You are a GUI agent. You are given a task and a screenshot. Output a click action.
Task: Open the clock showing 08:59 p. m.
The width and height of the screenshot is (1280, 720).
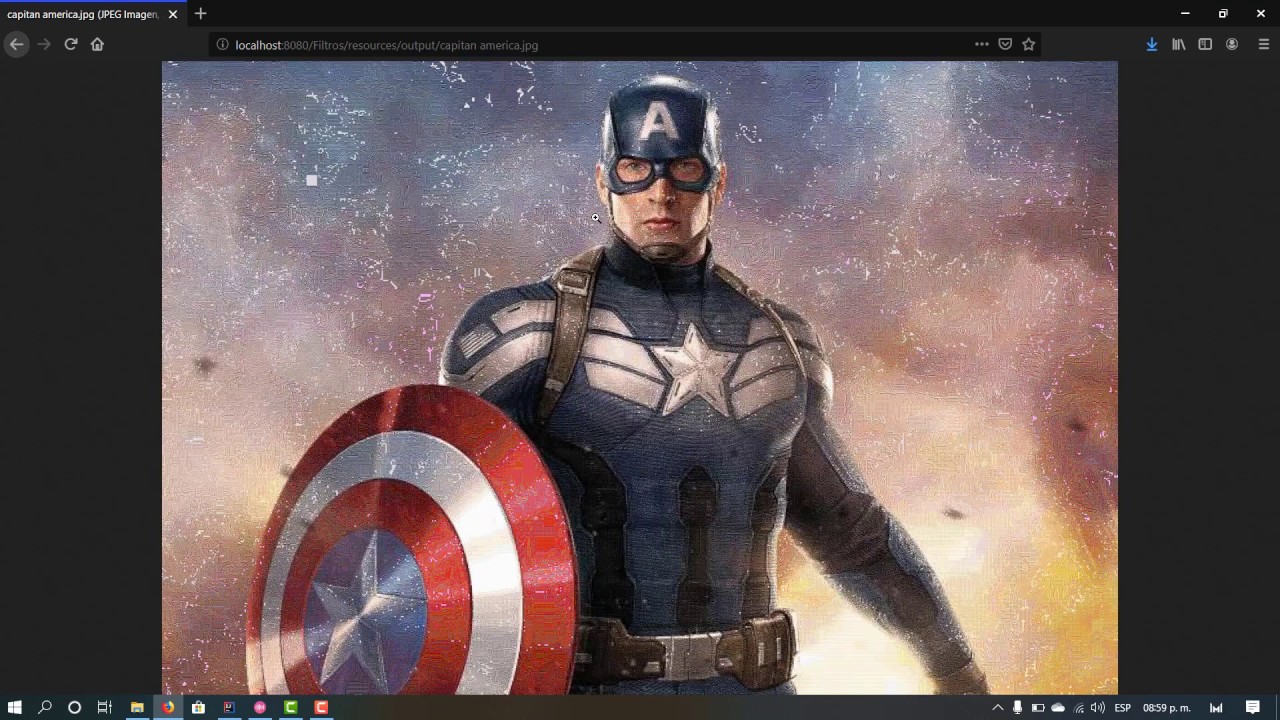tap(1166, 707)
